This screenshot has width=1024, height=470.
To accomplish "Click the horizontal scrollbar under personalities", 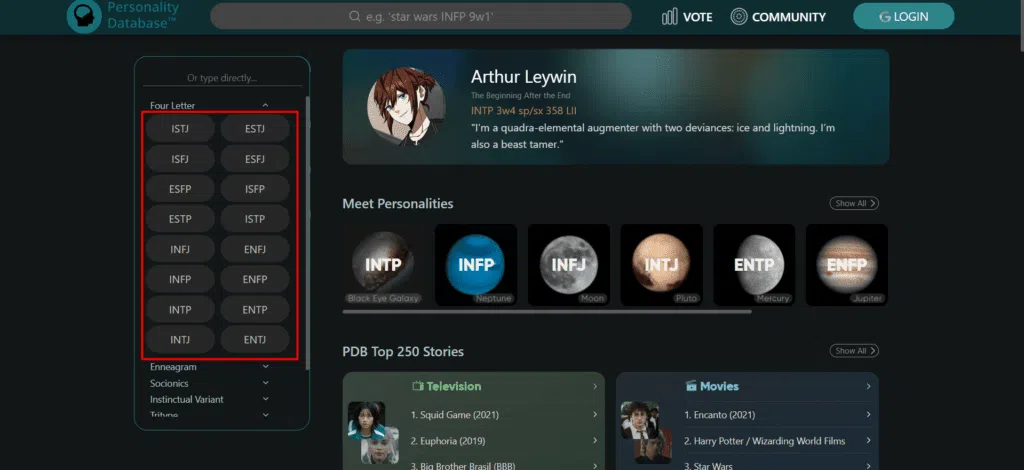I will (x=546, y=312).
